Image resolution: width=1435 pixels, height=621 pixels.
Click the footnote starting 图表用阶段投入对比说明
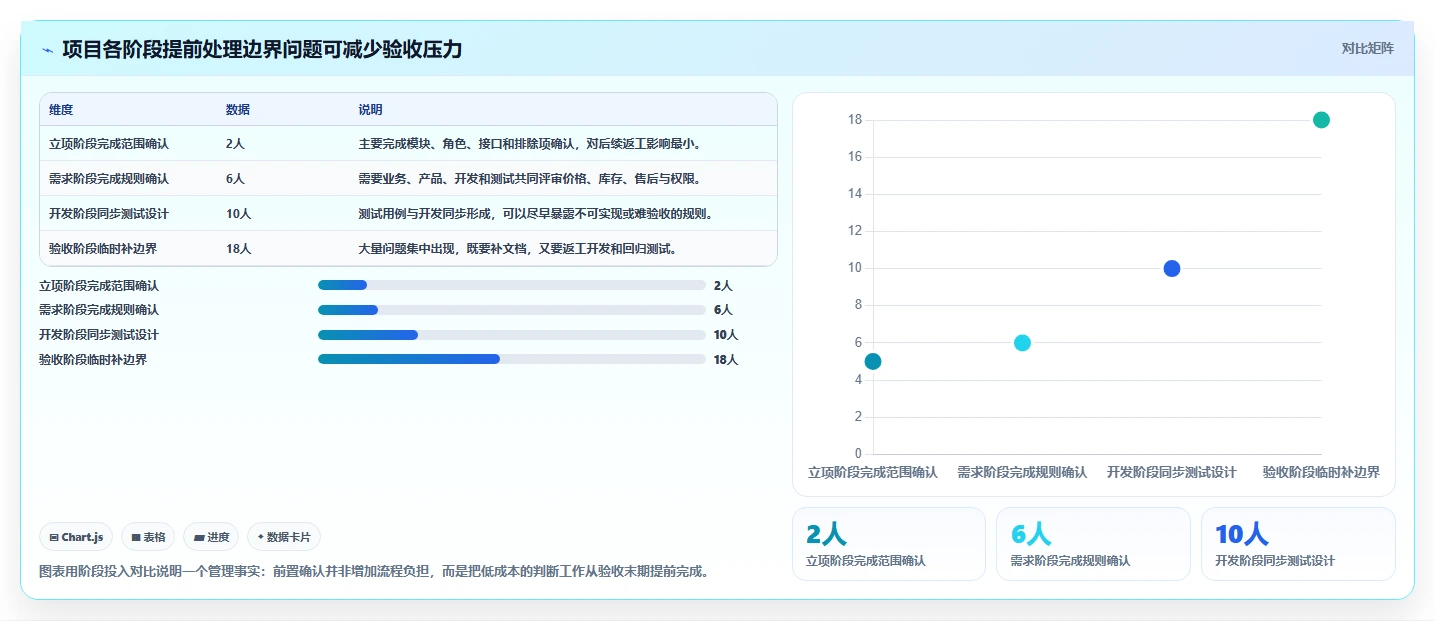pyautogui.click(x=374, y=572)
